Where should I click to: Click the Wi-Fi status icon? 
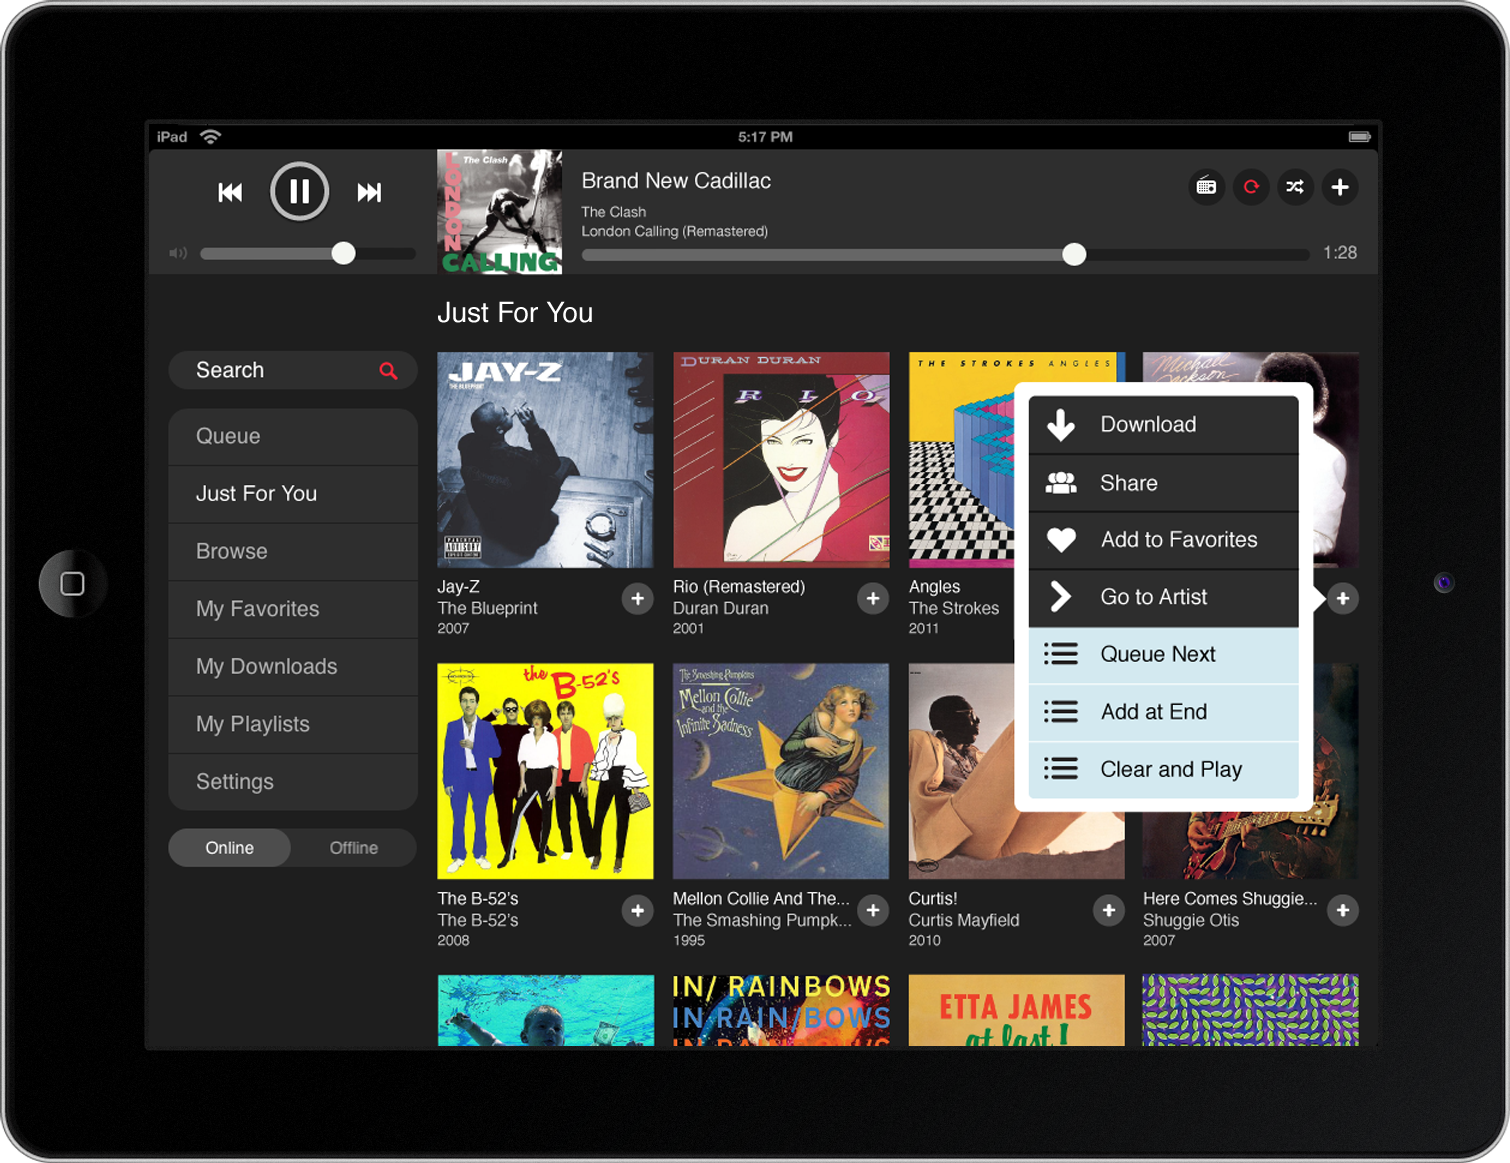[x=210, y=137]
